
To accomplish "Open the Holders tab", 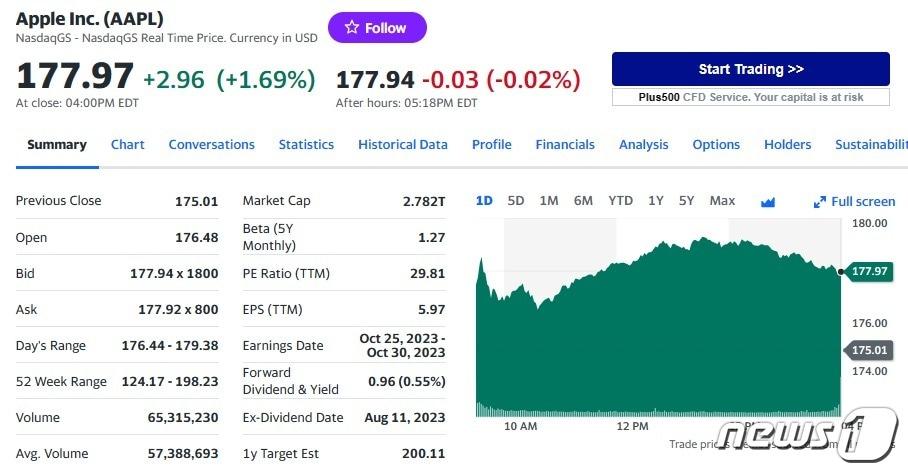I will click(x=787, y=144).
